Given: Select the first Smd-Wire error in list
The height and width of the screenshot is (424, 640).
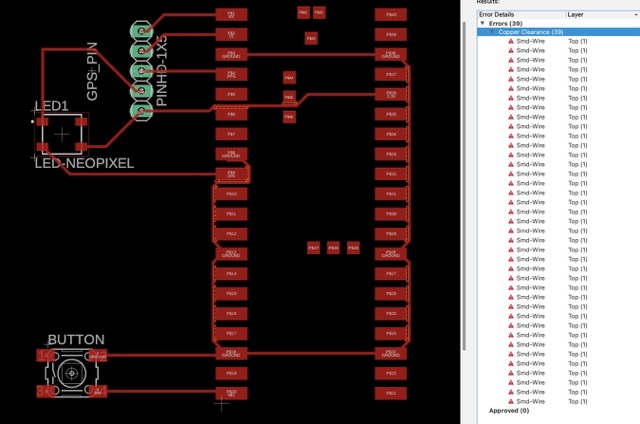Looking at the screenshot, I should (x=530, y=41).
